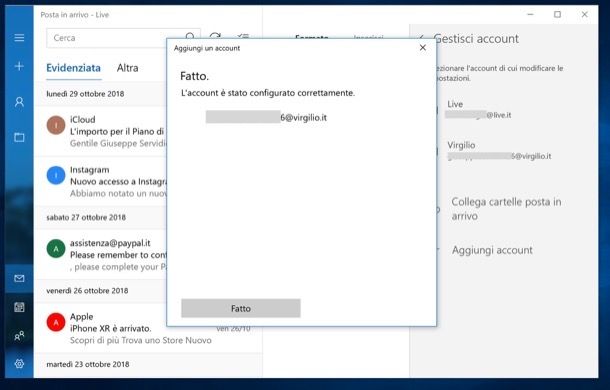Close the Aggiungi un account dialog
The image size is (610, 390).
[x=423, y=48]
